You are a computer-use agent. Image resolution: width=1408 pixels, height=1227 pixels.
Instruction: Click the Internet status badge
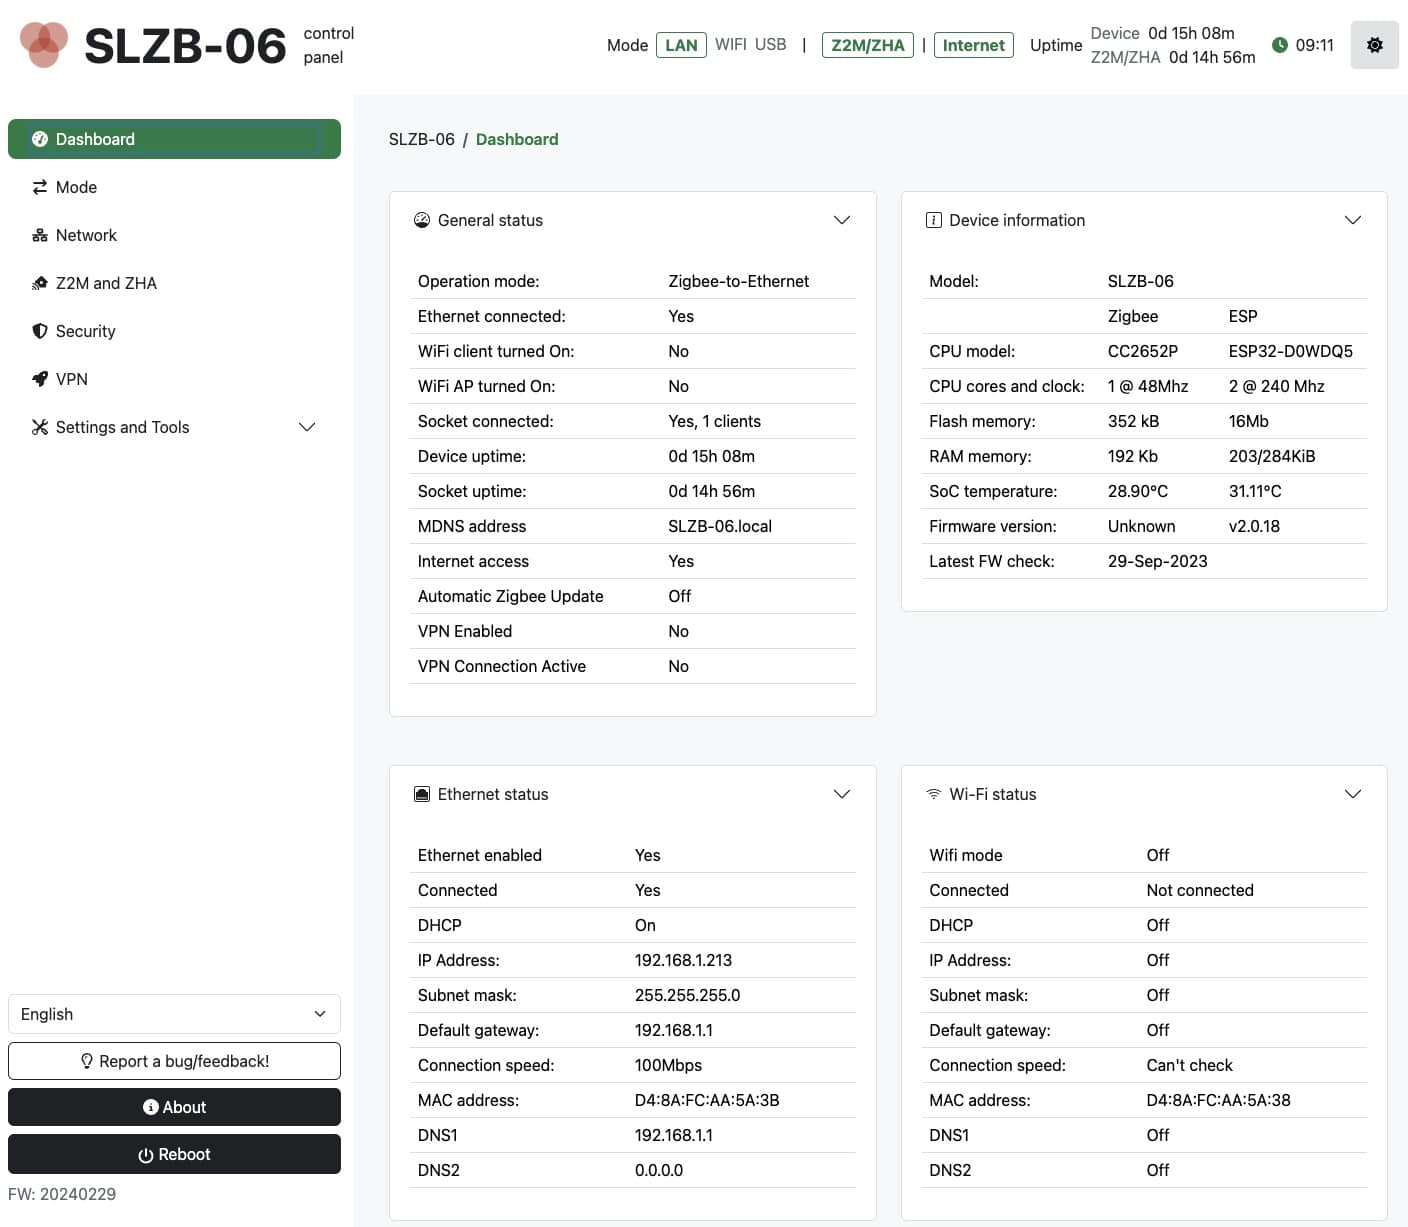tap(973, 45)
